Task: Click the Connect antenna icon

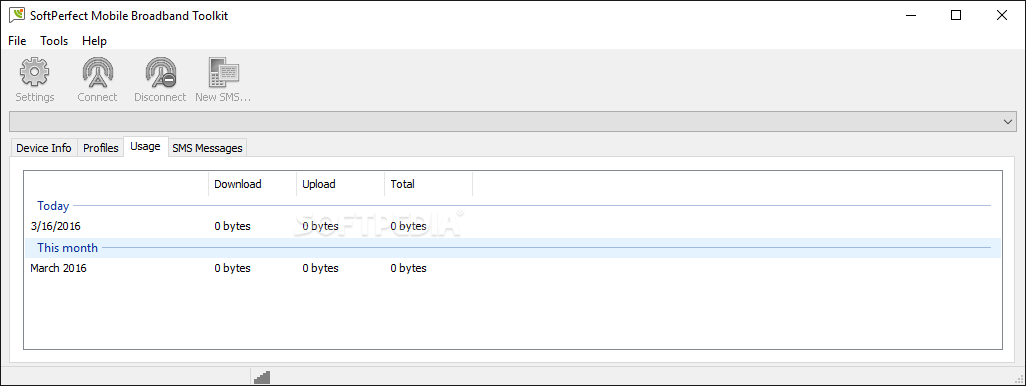Action: click(x=97, y=72)
